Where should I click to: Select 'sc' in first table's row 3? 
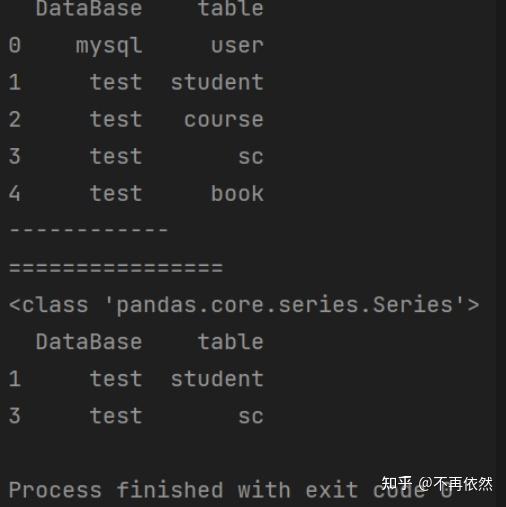(x=251, y=157)
